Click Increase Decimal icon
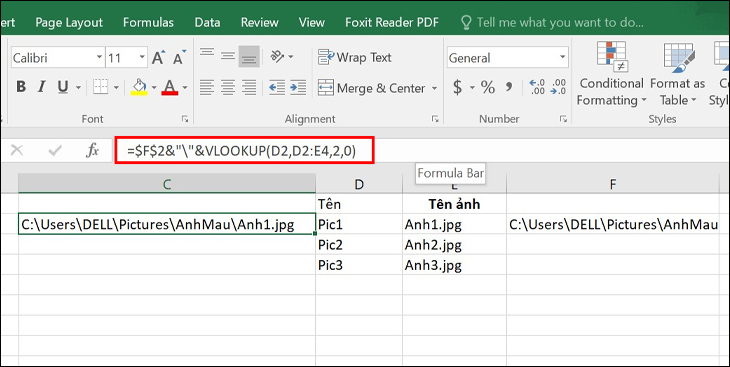 tap(536, 87)
